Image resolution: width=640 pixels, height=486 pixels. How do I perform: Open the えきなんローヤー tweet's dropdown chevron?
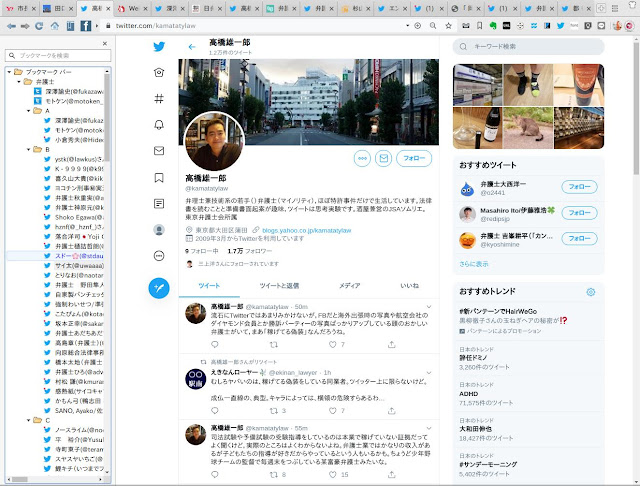coord(429,373)
